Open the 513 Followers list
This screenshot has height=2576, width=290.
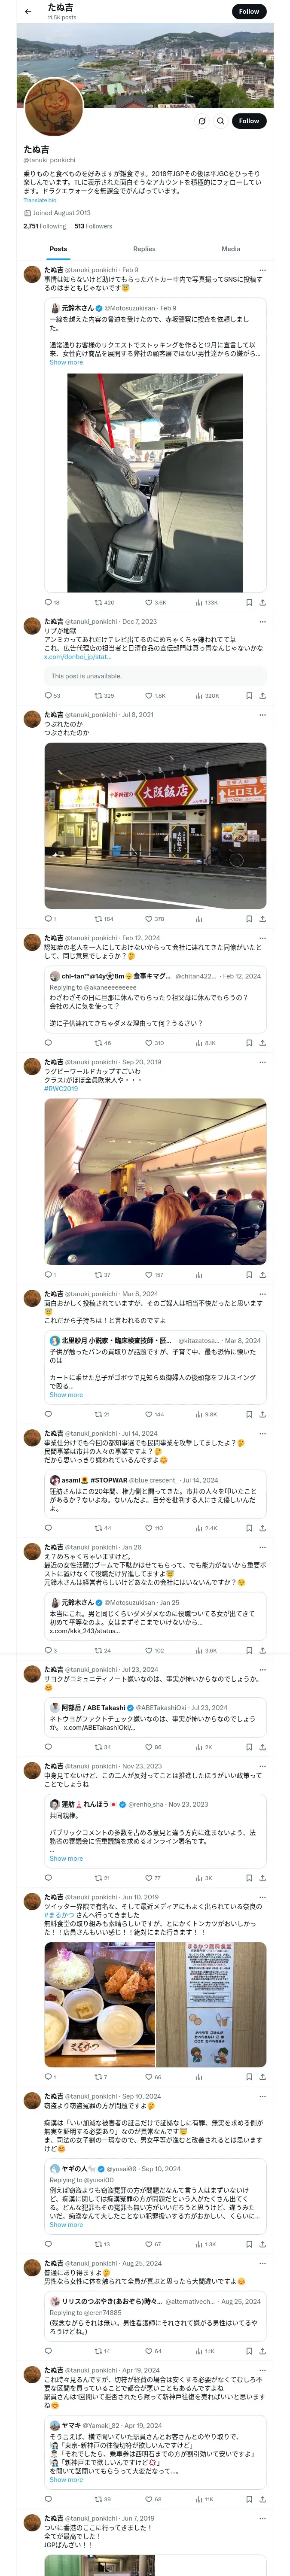[93, 226]
